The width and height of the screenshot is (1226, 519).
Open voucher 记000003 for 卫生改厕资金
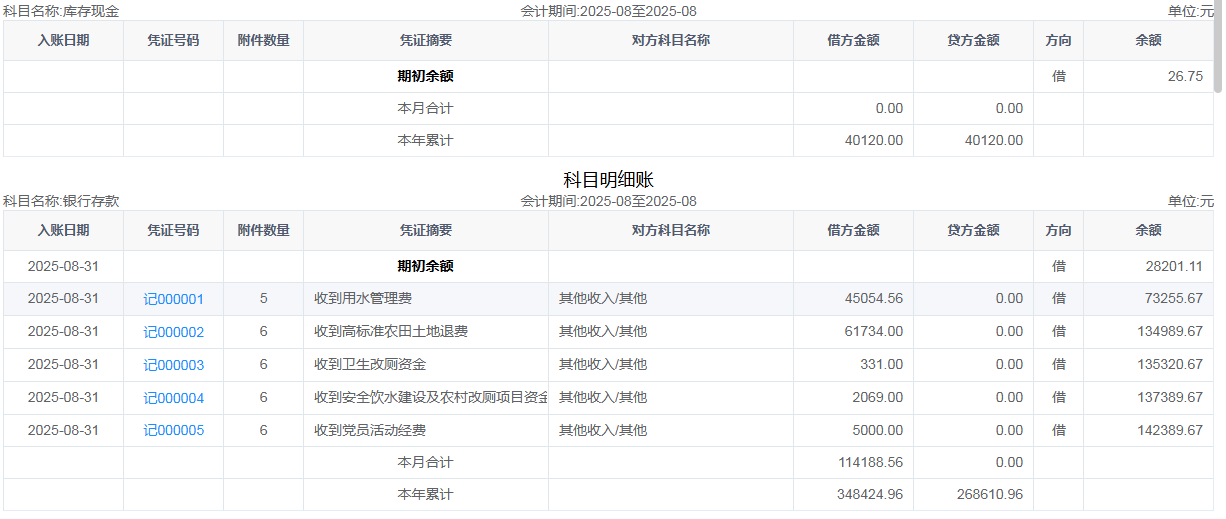173,365
